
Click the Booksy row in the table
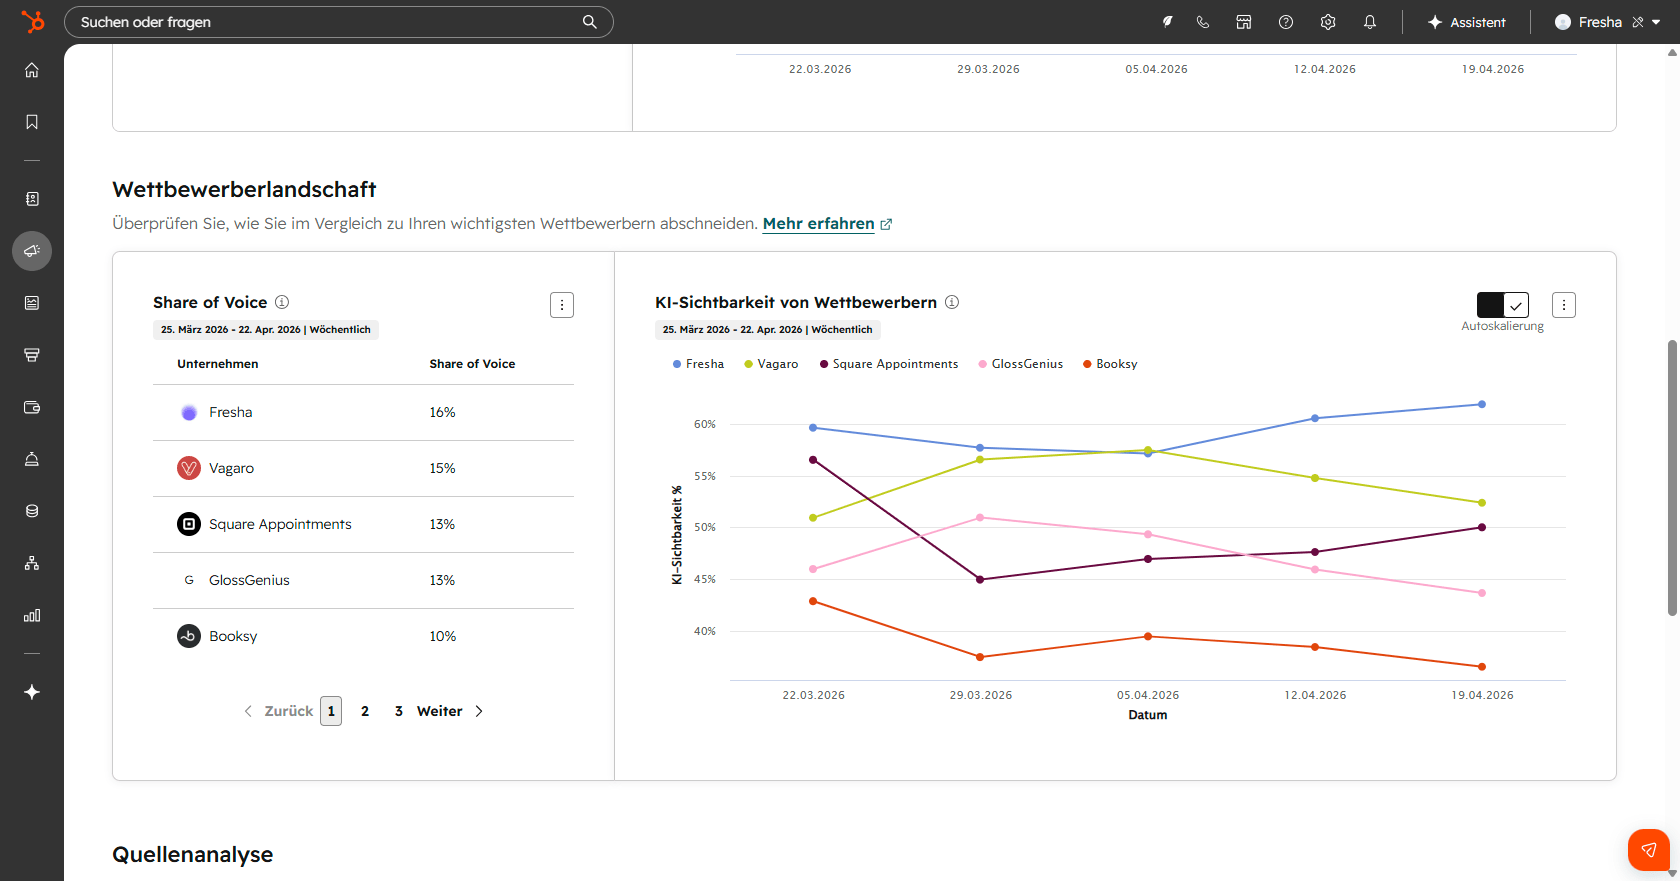[x=363, y=636]
